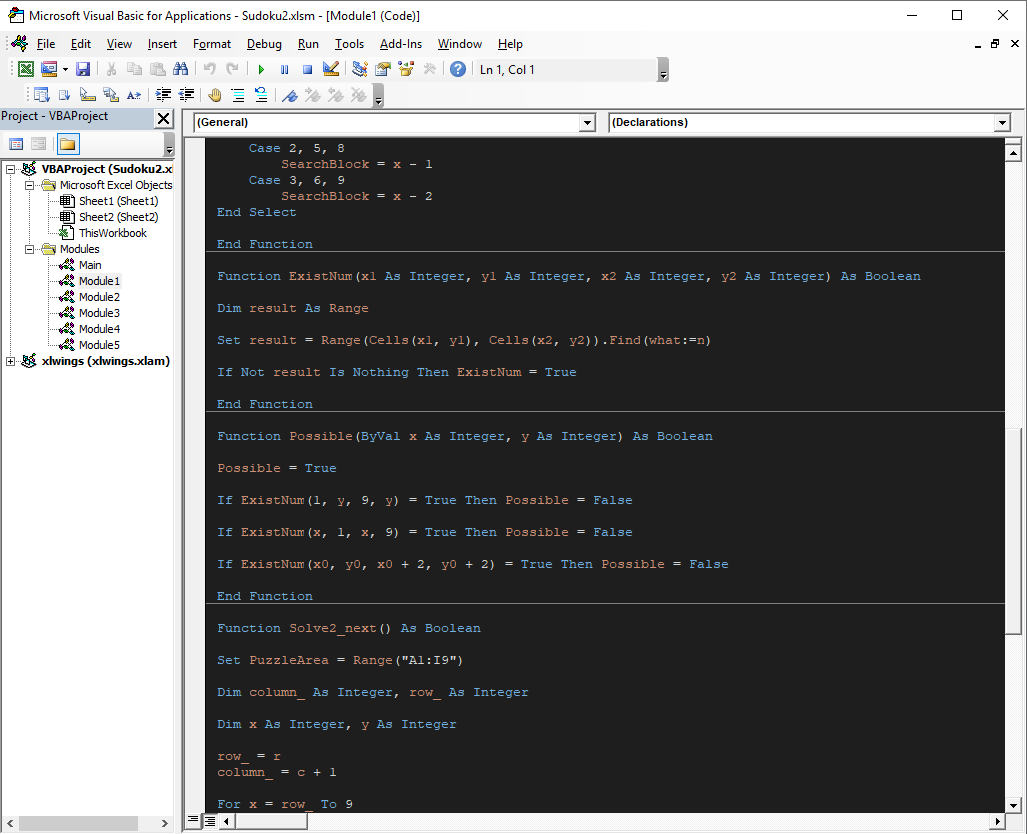Reset code execution
The width and height of the screenshot is (1027, 834).
305,68
